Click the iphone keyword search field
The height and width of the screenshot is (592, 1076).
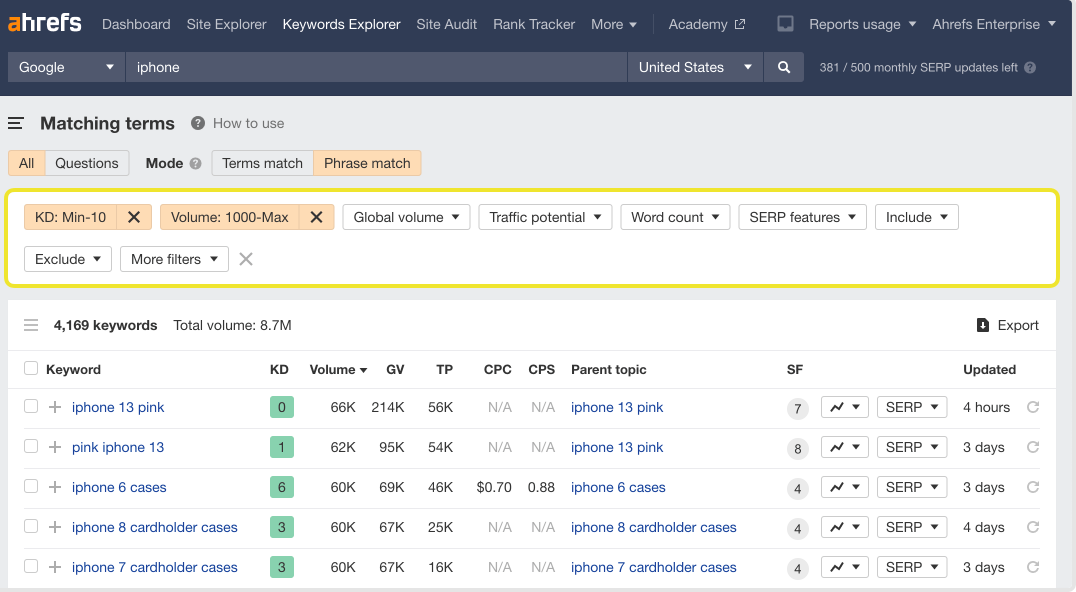tap(376, 67)
